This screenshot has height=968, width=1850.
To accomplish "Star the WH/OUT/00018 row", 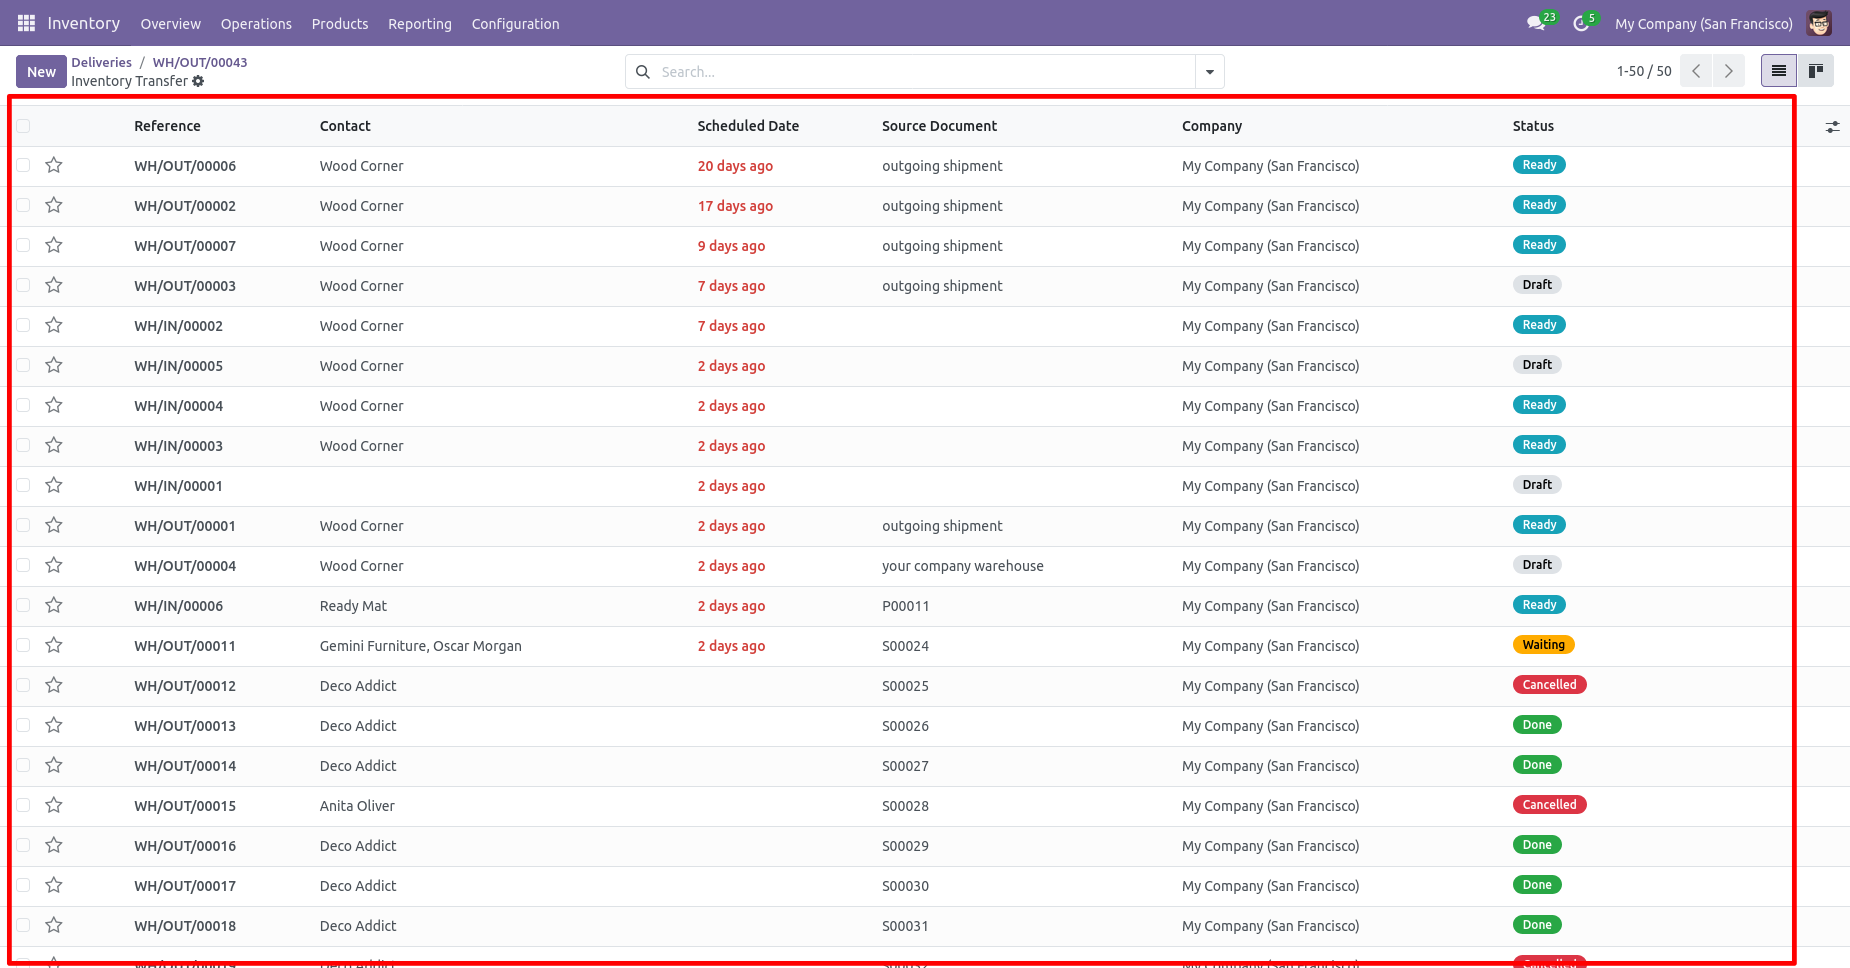I will [54, 925].
